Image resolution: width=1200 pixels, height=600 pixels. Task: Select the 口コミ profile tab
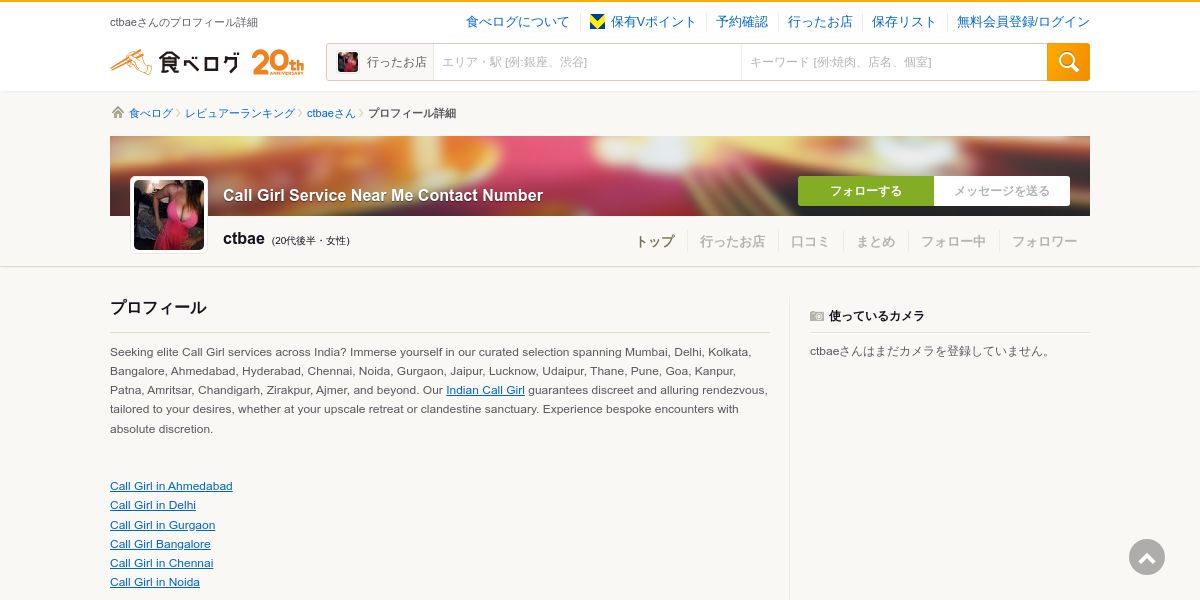[810, 241]
